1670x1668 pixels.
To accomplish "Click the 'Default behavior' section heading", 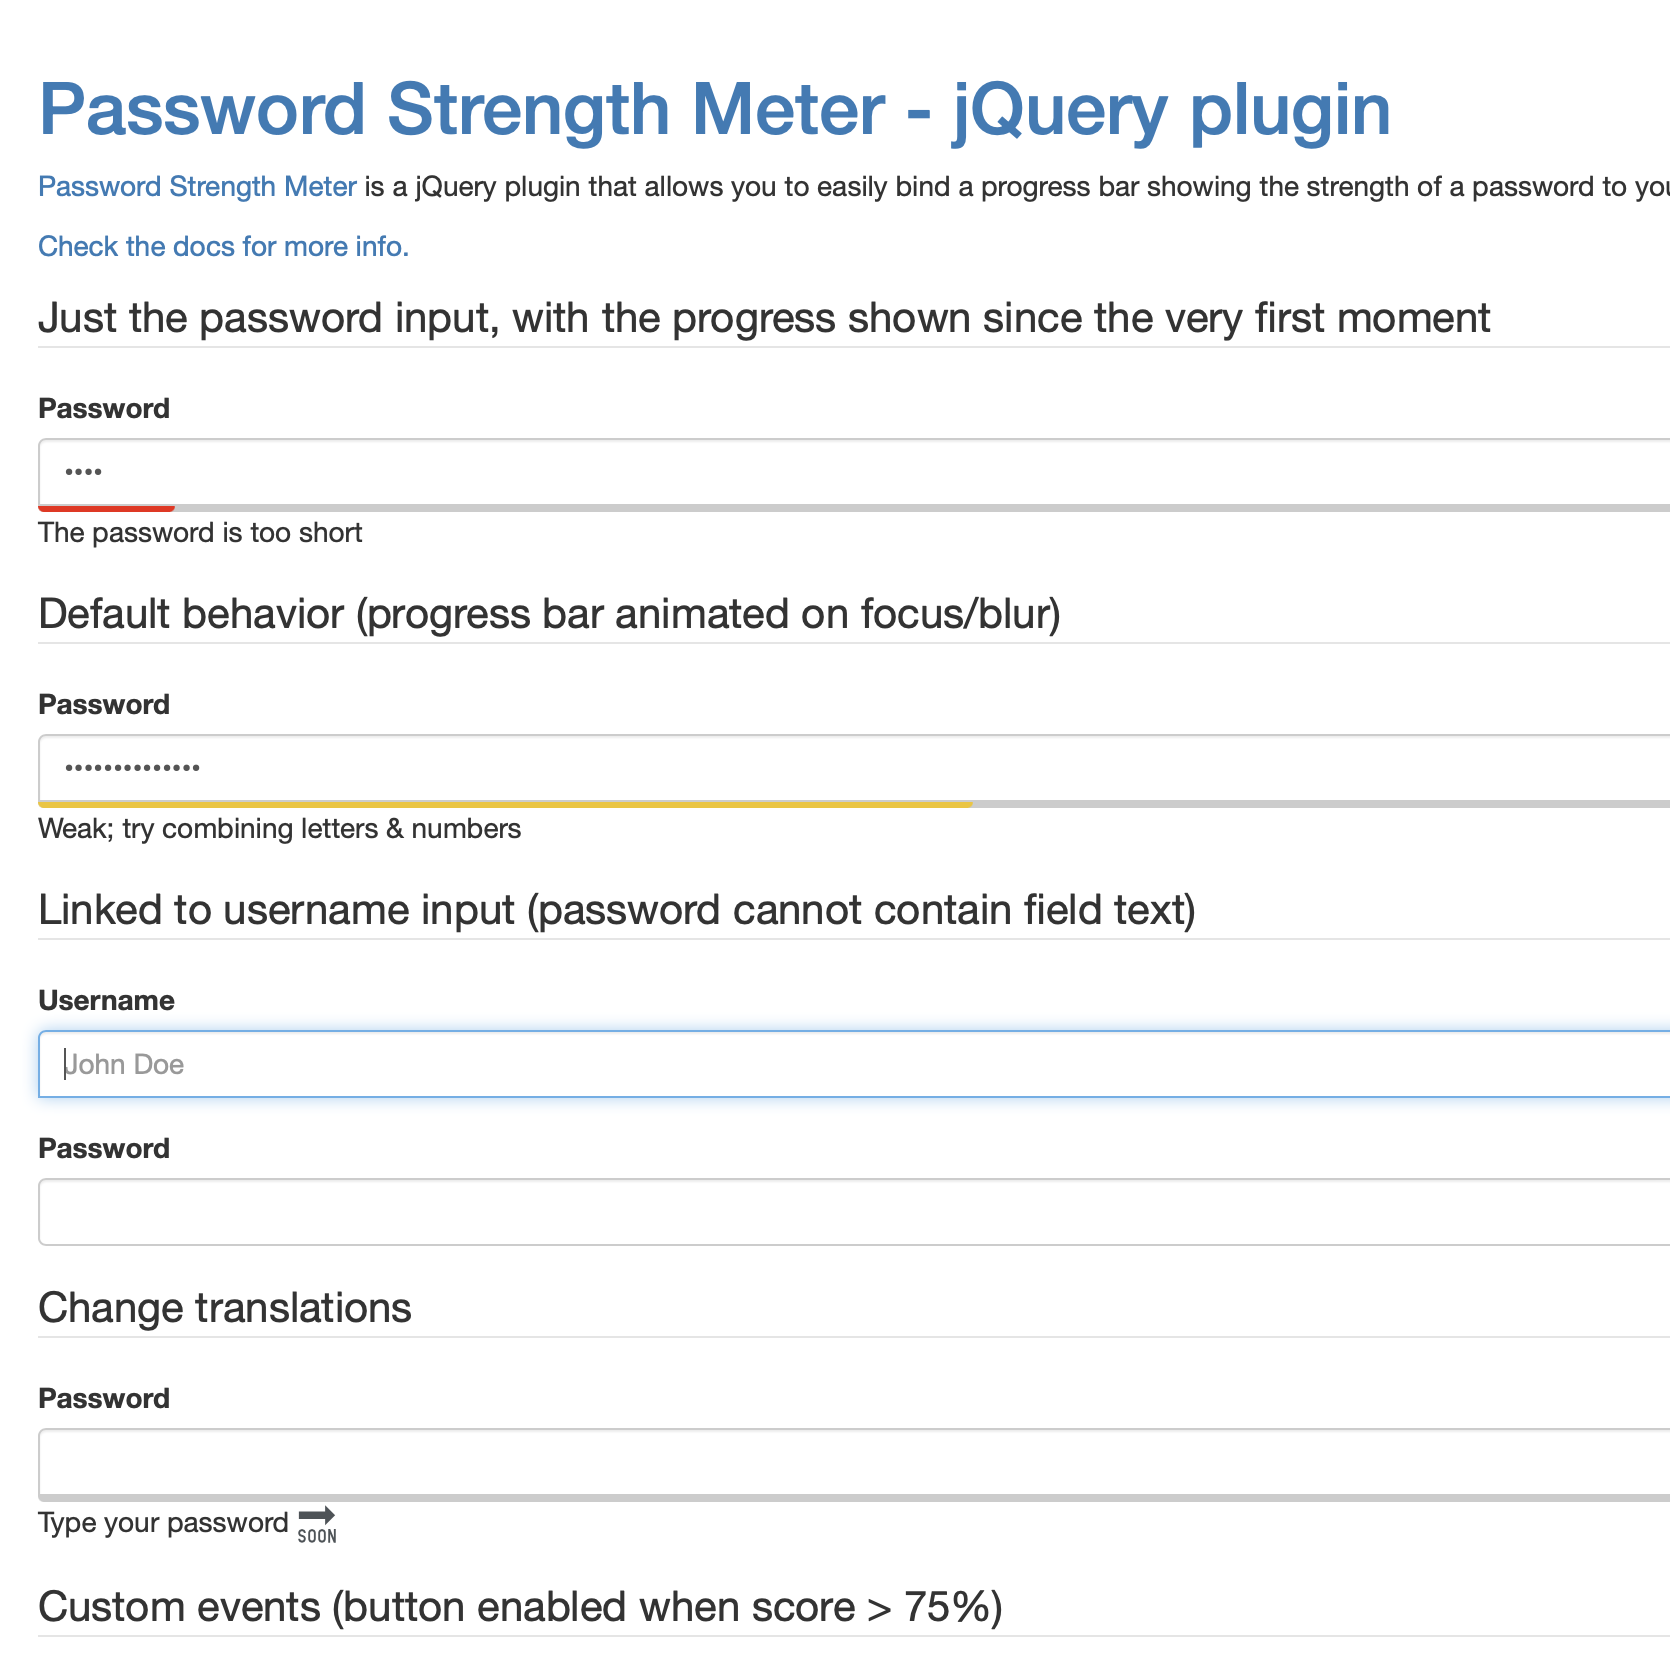I will tap(549, 614).
